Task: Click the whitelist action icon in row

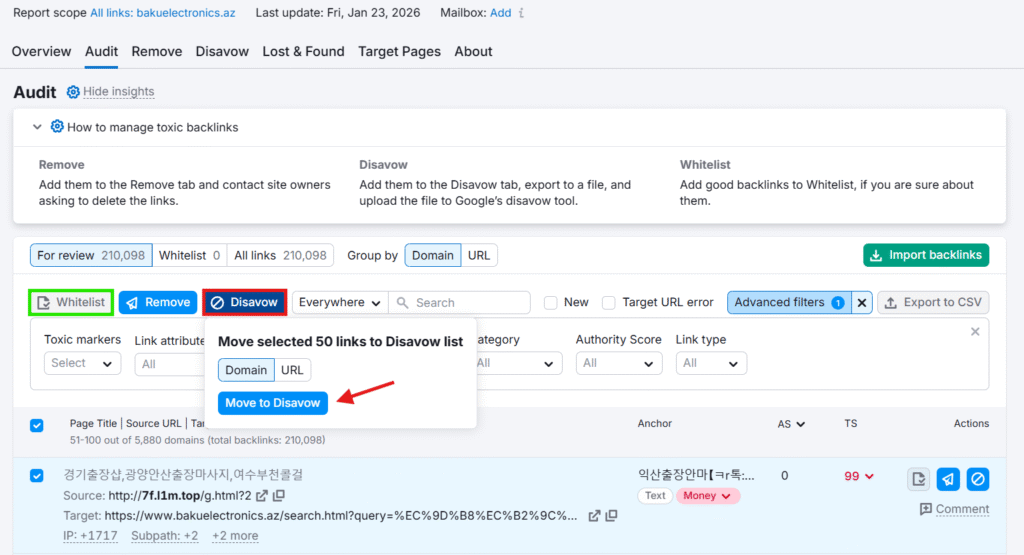Action: [x=918, y=479]
